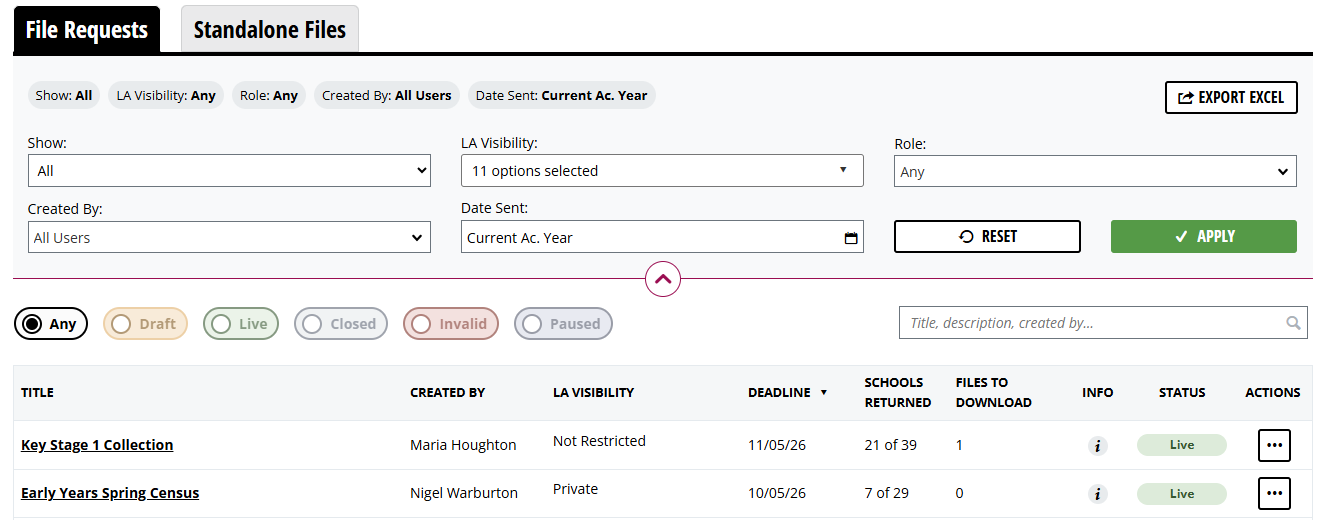Image resolution: width=1321 pixels, height=520 pixels.
Task: Click the LA Visibility column header
Action: point(593,393)
